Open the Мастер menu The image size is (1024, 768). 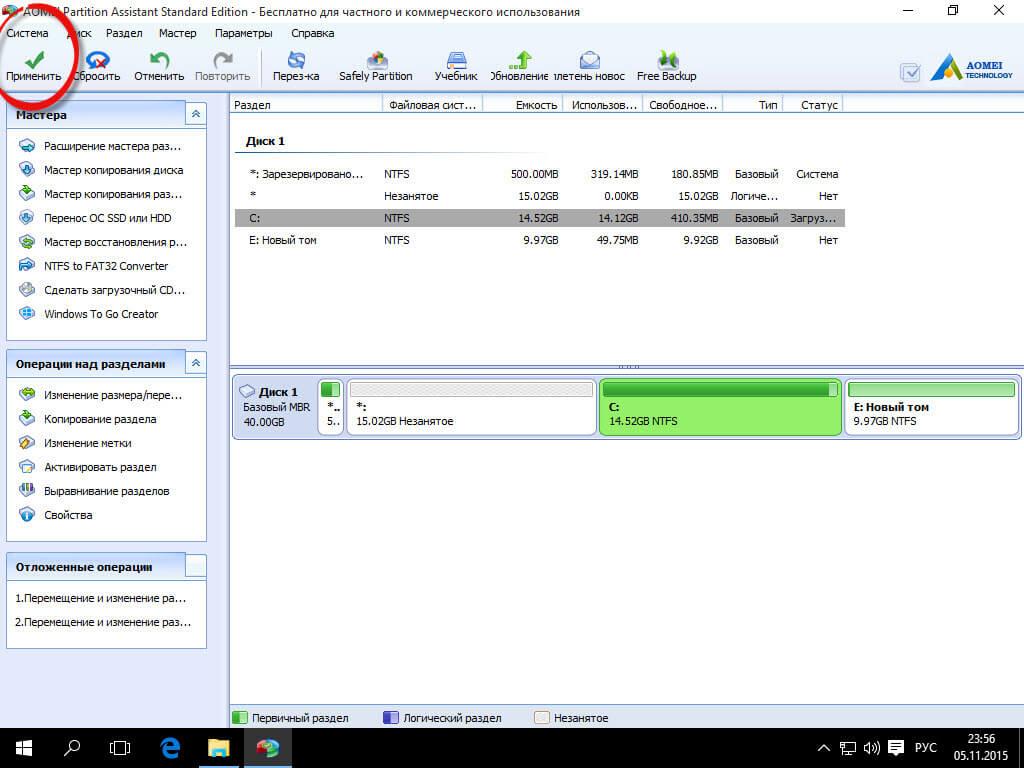point(178,33)
